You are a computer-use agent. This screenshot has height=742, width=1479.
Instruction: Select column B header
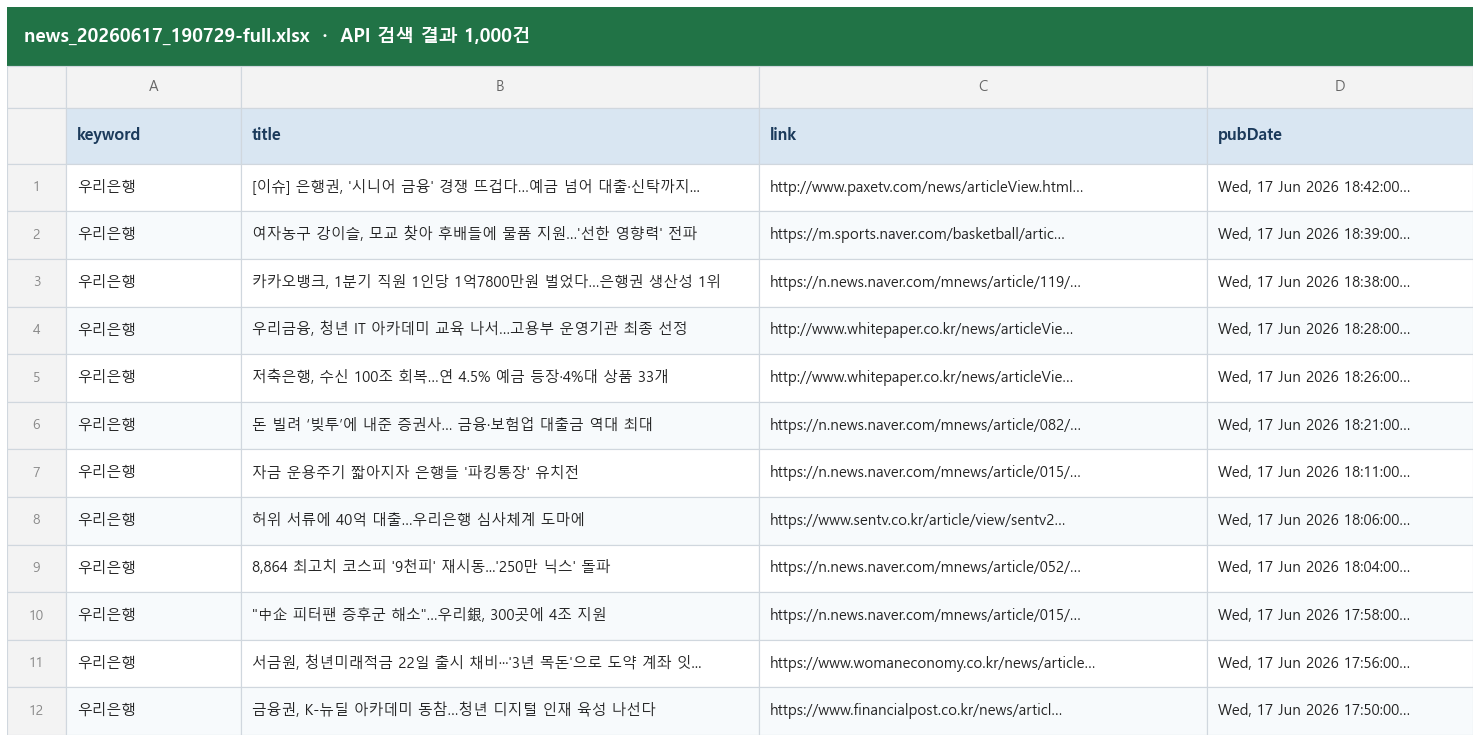pos(500,87)
